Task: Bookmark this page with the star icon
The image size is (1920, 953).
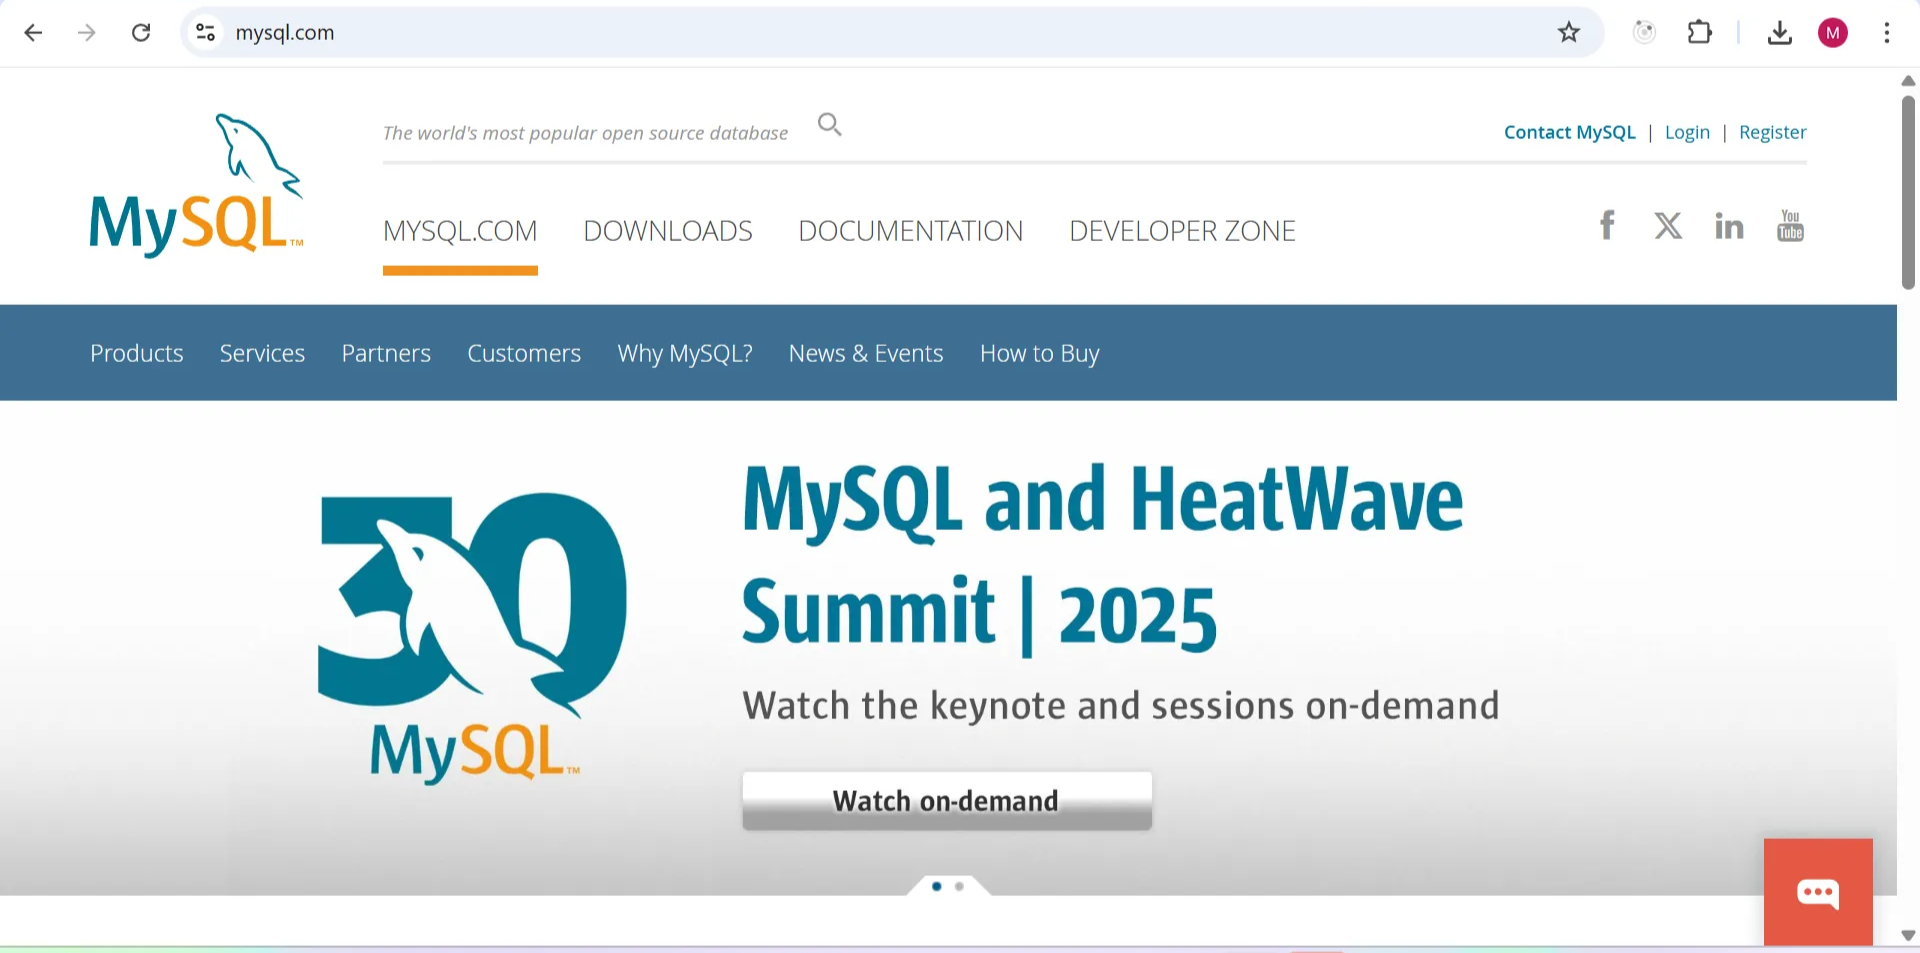Action: [1568, 33]
